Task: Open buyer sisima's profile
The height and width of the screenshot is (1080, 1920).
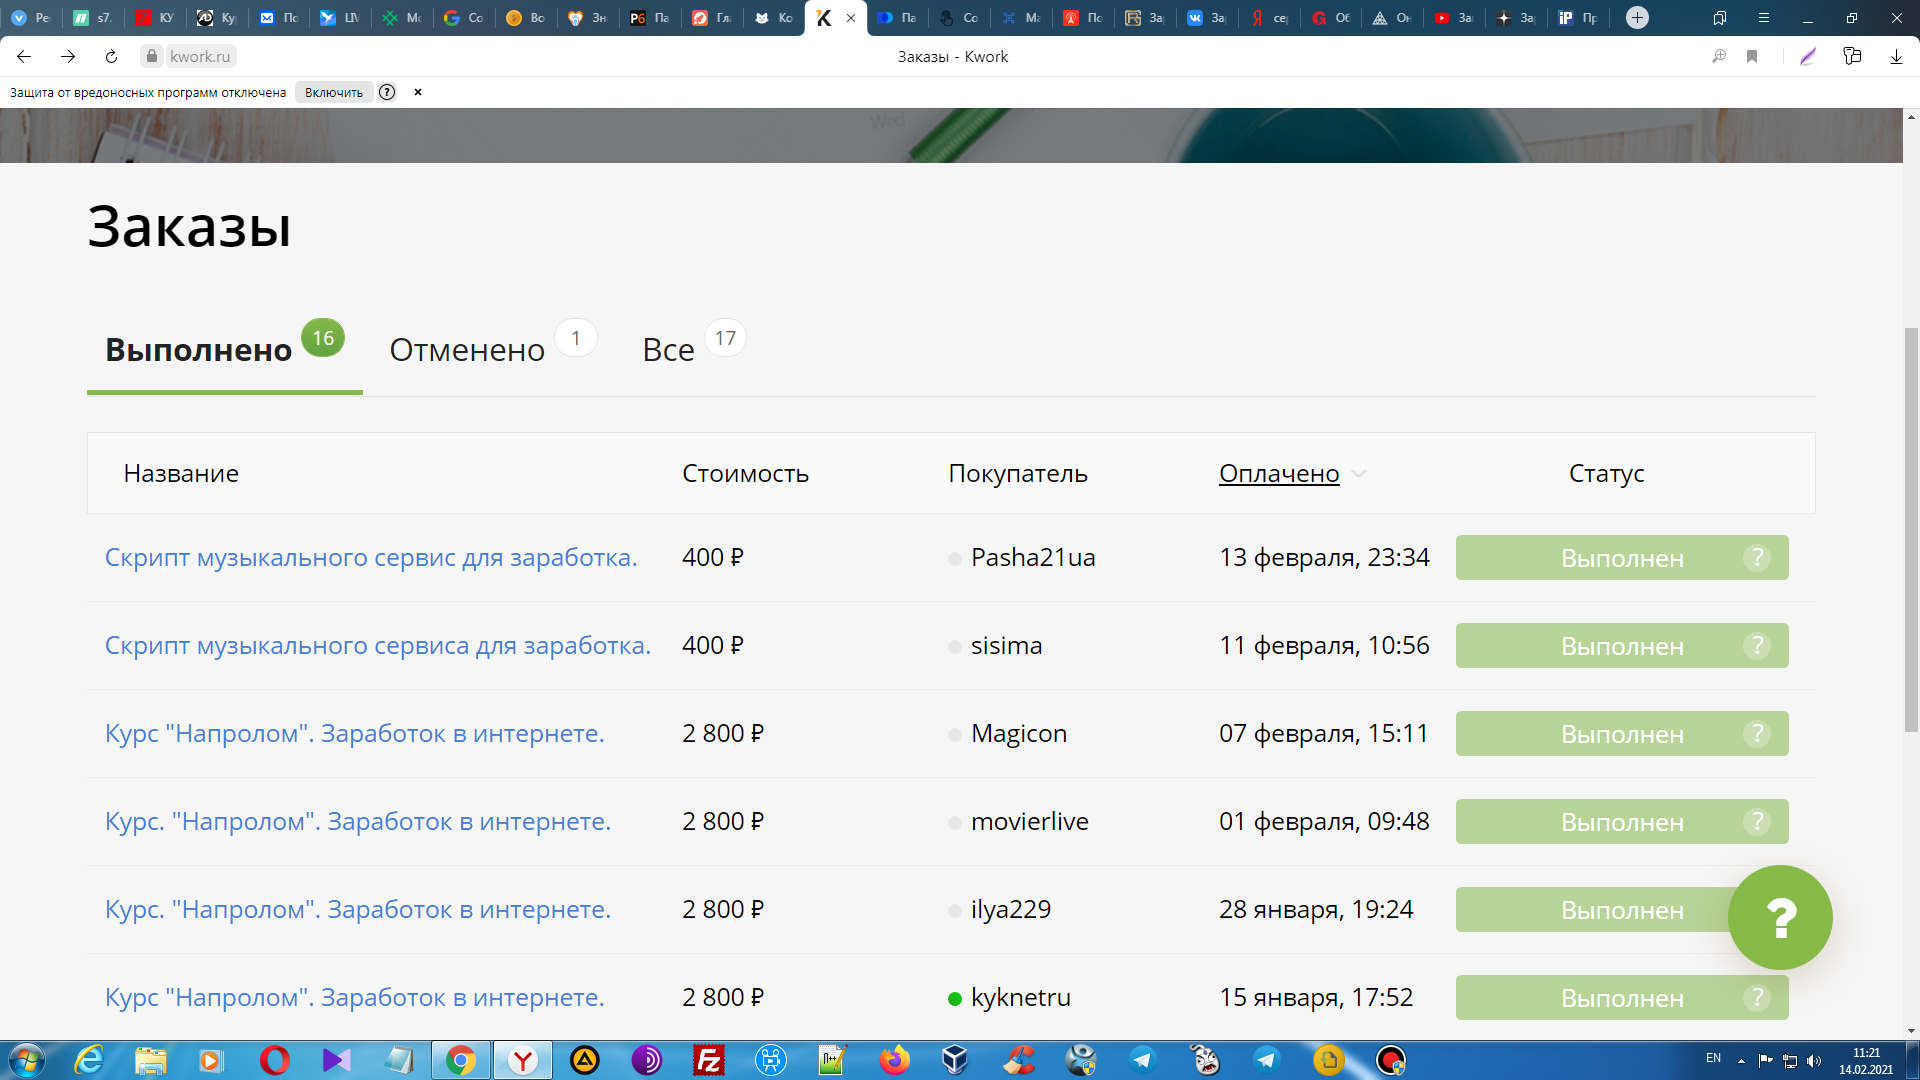Action: (1006, 646)
